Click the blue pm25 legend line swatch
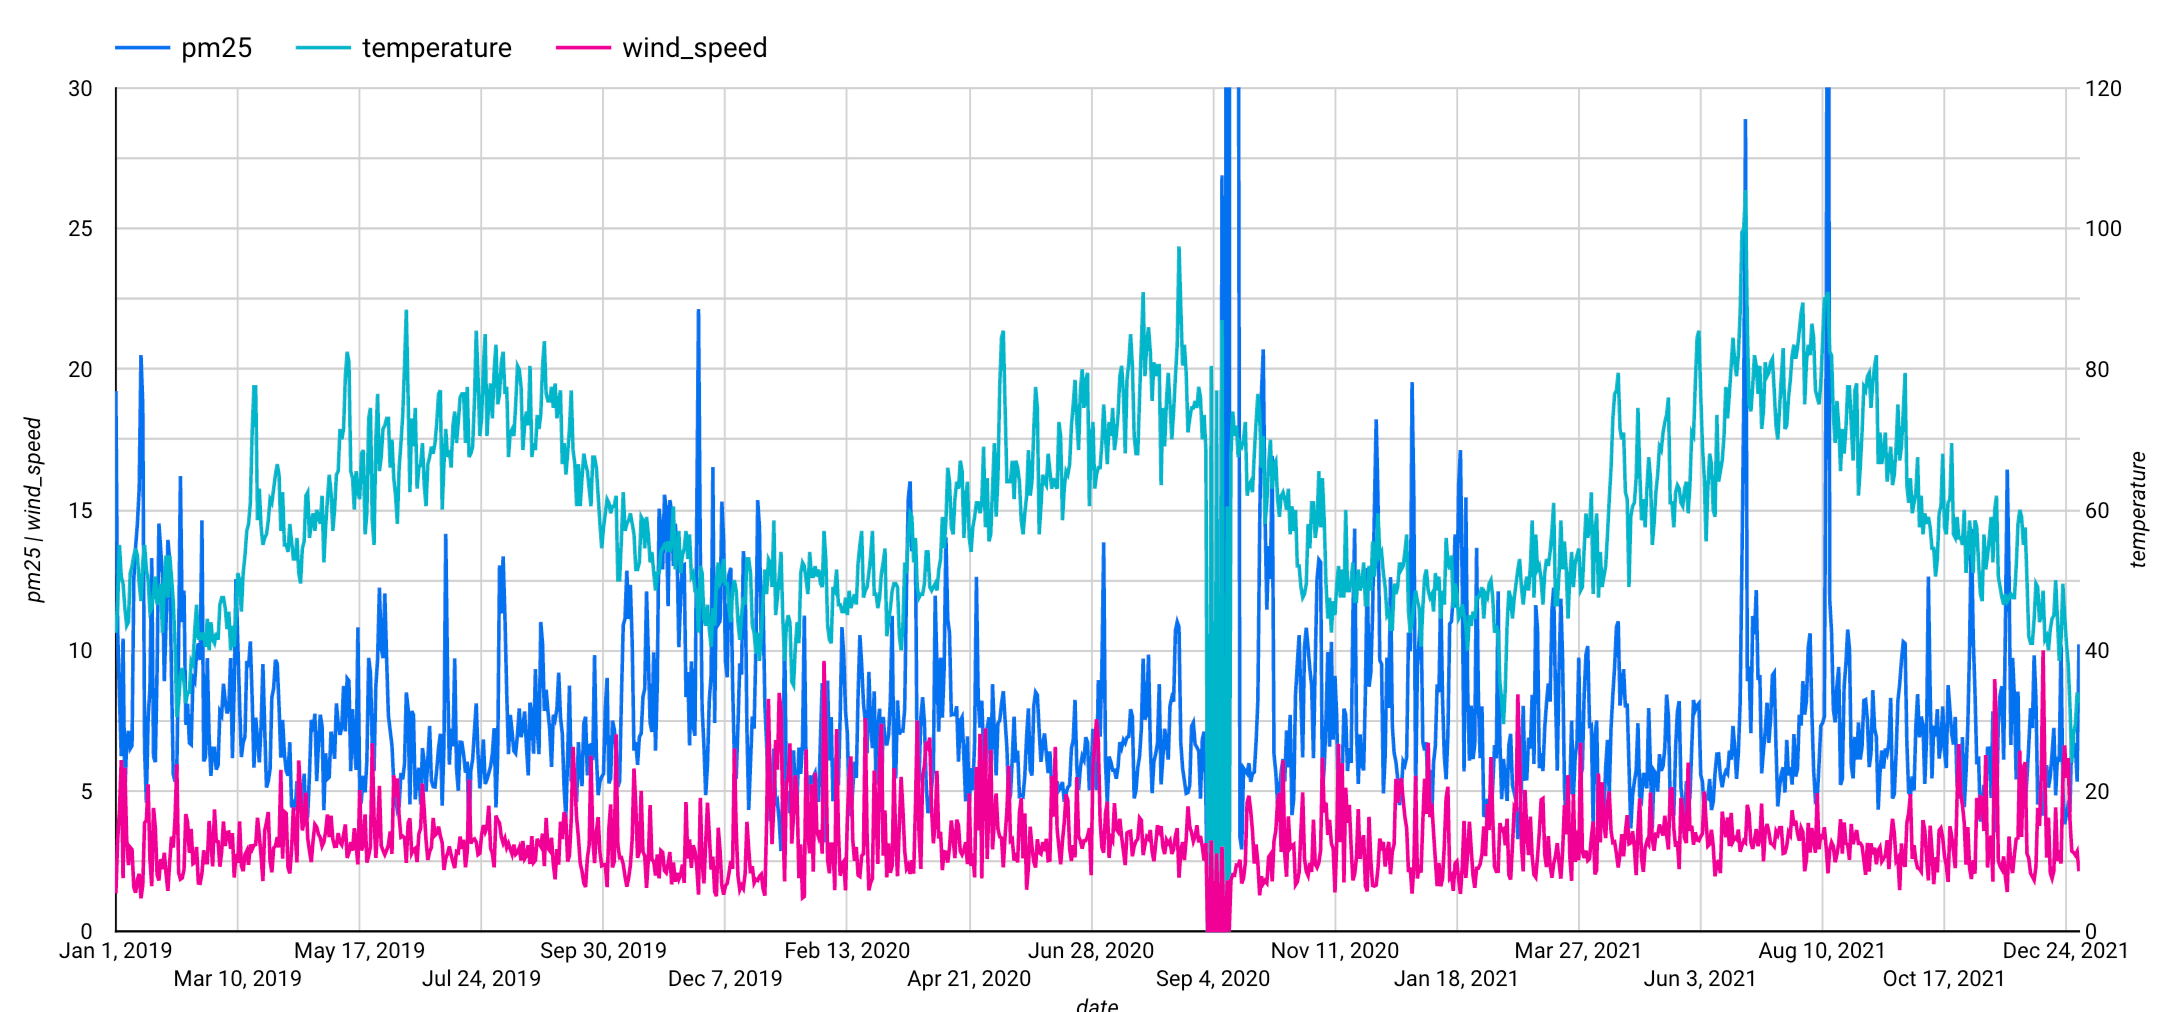This screenshot has height=1012, width=2168. point(142,48)
